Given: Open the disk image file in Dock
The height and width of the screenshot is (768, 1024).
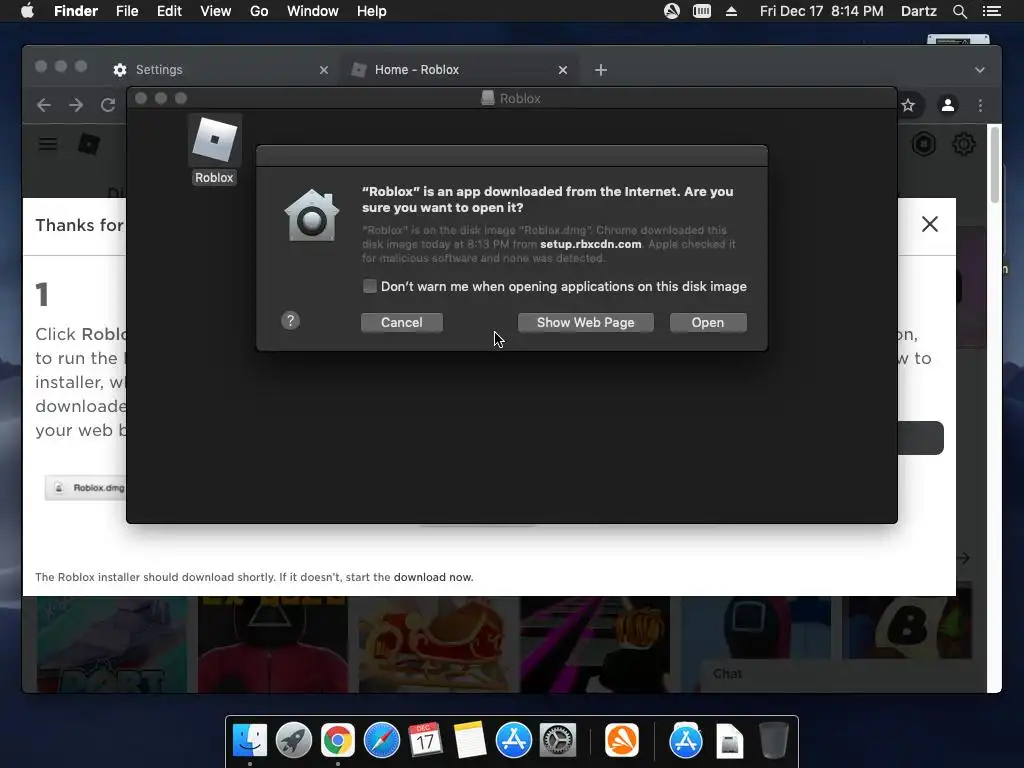Looking at the screenshot, I should 729,742.
